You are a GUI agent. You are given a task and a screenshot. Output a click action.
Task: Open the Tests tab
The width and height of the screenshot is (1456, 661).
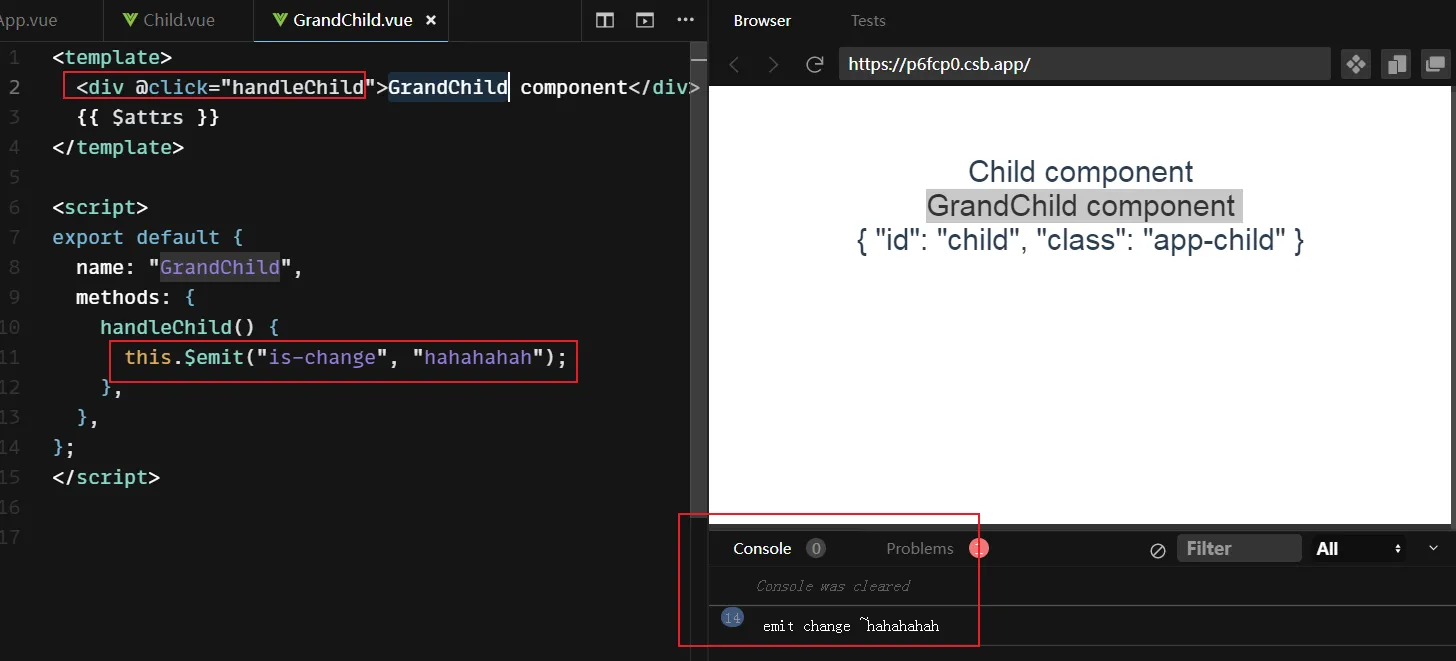[868, 20]
